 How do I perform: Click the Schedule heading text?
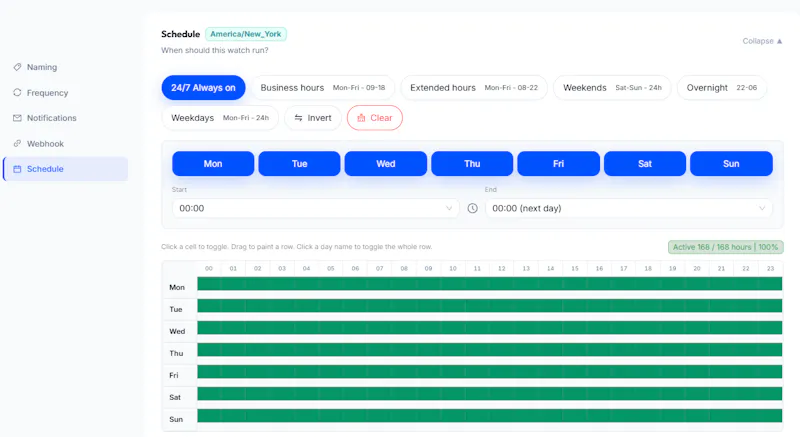[181, 34]
